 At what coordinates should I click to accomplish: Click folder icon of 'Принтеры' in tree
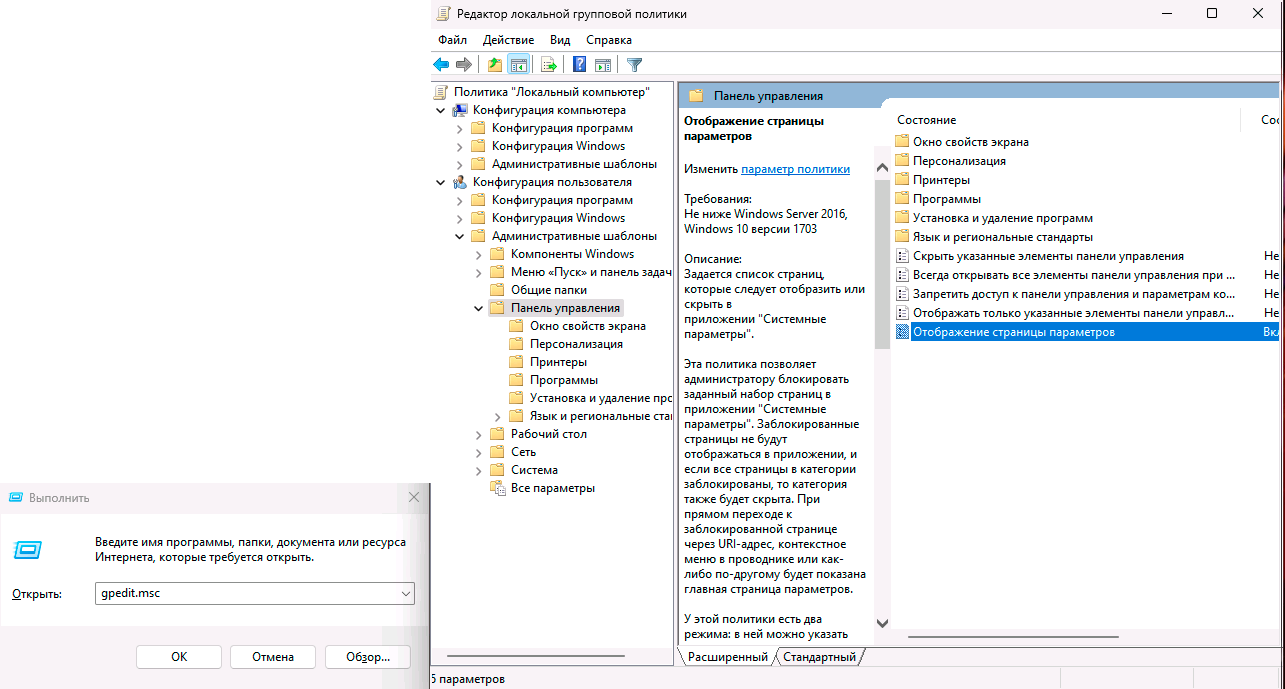[516, 362]
